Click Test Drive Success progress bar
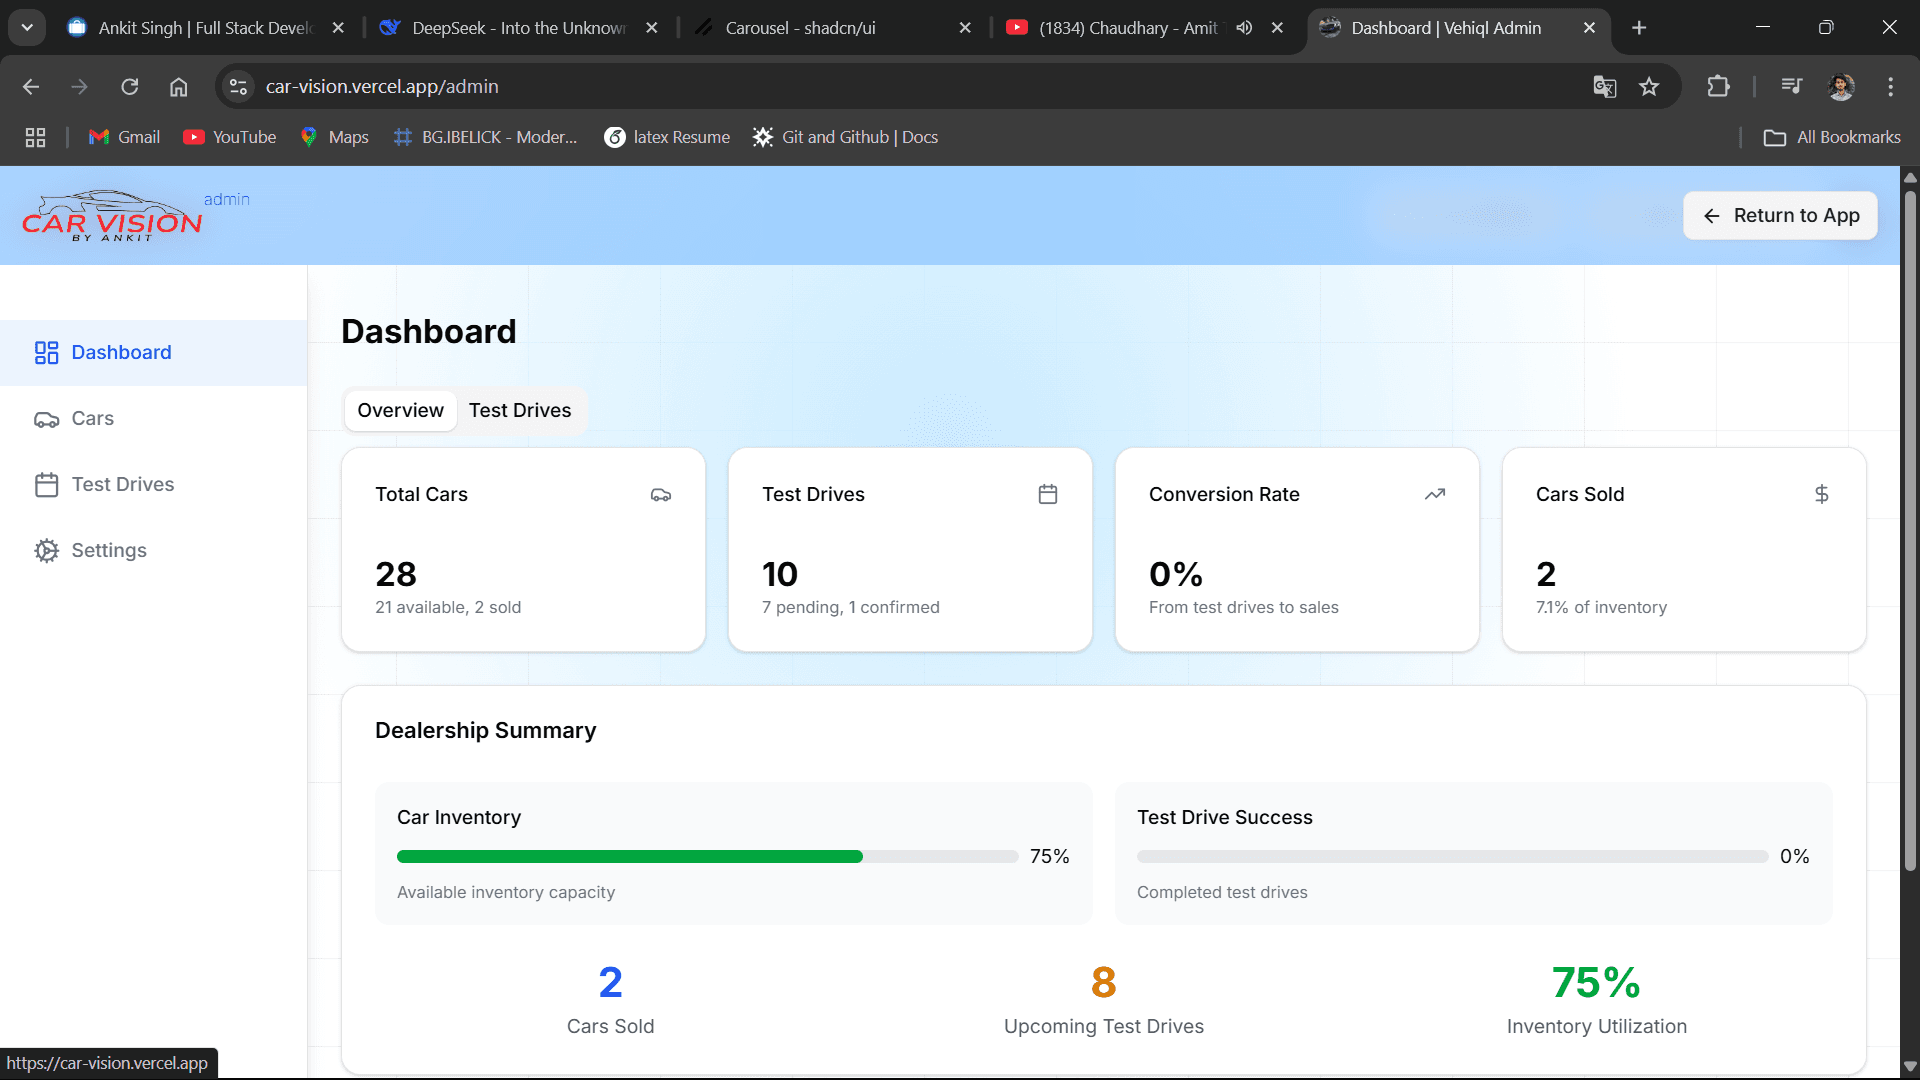The height and width of the screenshot is (1080, 1920). (1452, 857)
